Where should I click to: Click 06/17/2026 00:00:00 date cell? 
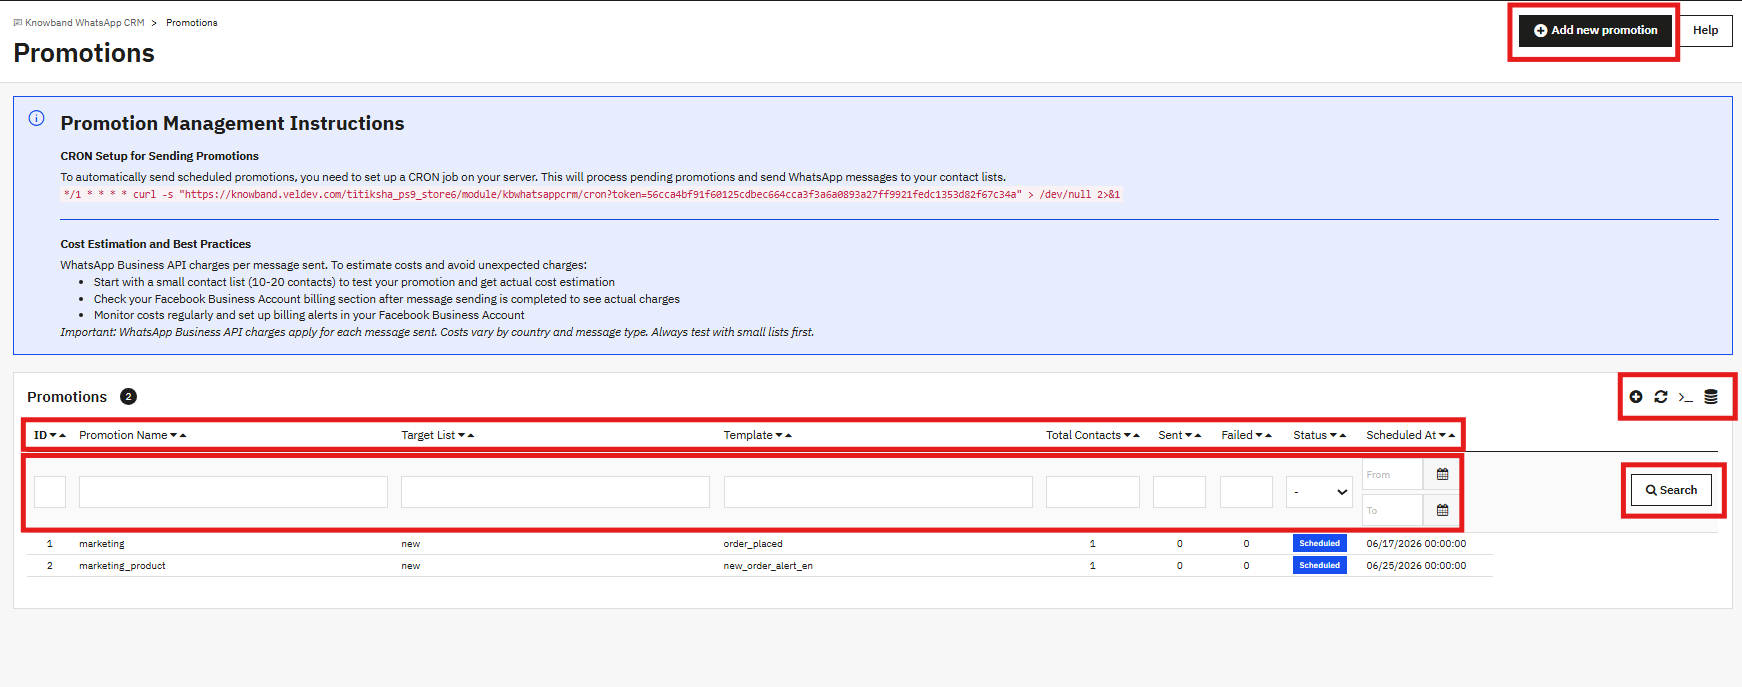tap(1416, 544)
